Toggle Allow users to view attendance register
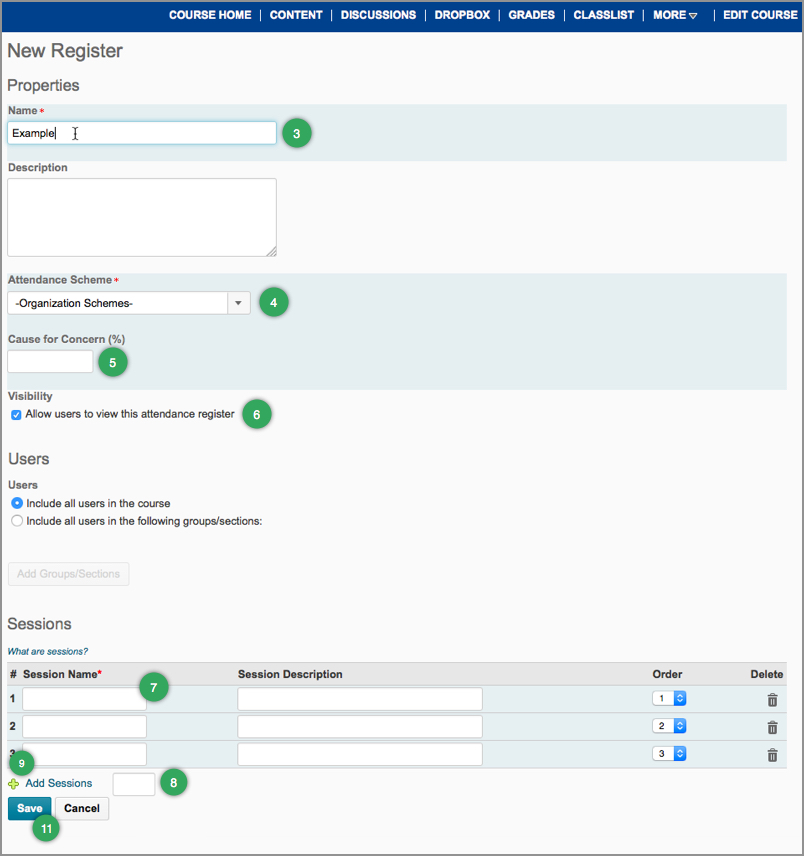804x856 pixels. point(16,415)
